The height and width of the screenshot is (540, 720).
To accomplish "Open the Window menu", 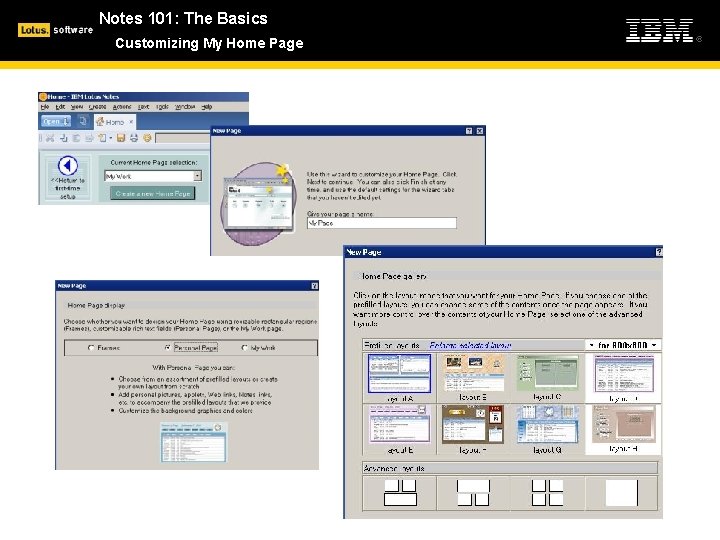I will pos(185,107).
